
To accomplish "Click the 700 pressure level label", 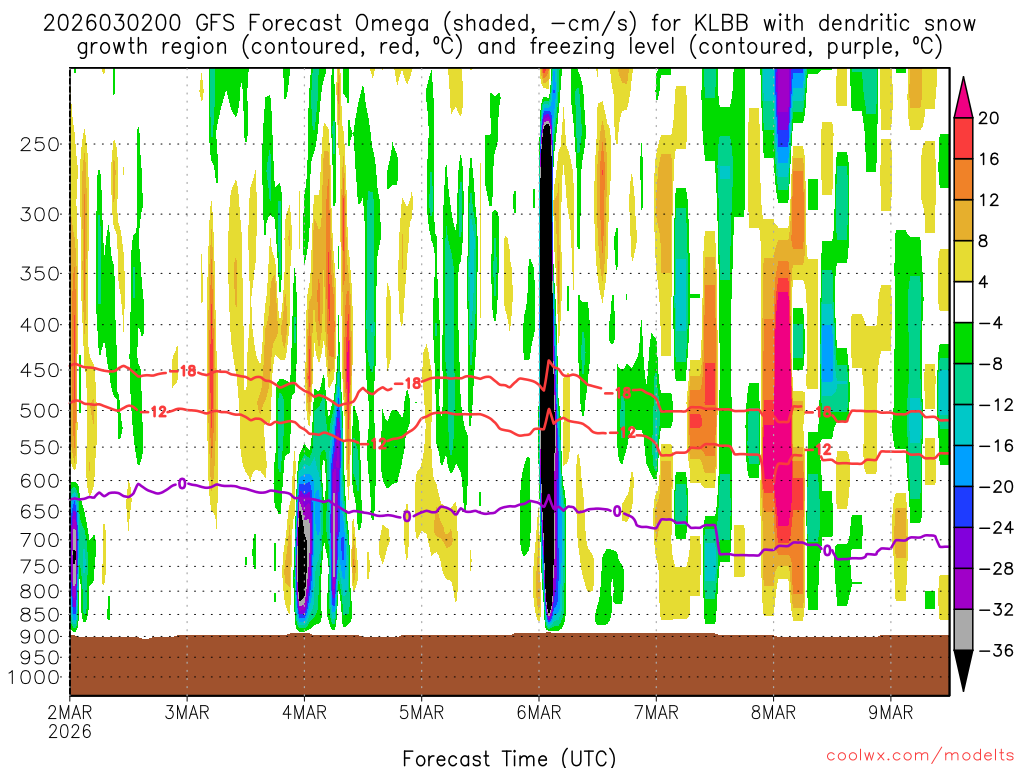I will (40, 540).
